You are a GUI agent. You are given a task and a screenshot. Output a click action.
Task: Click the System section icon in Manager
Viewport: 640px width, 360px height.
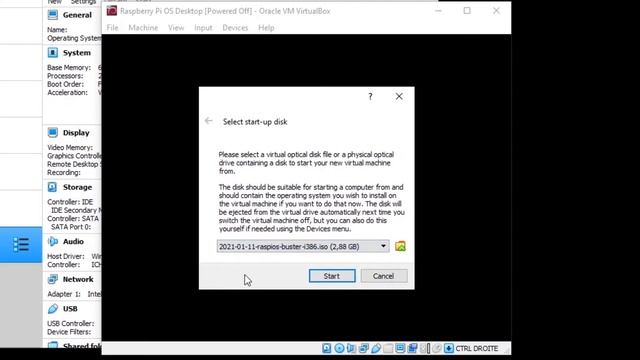[53, 53]
